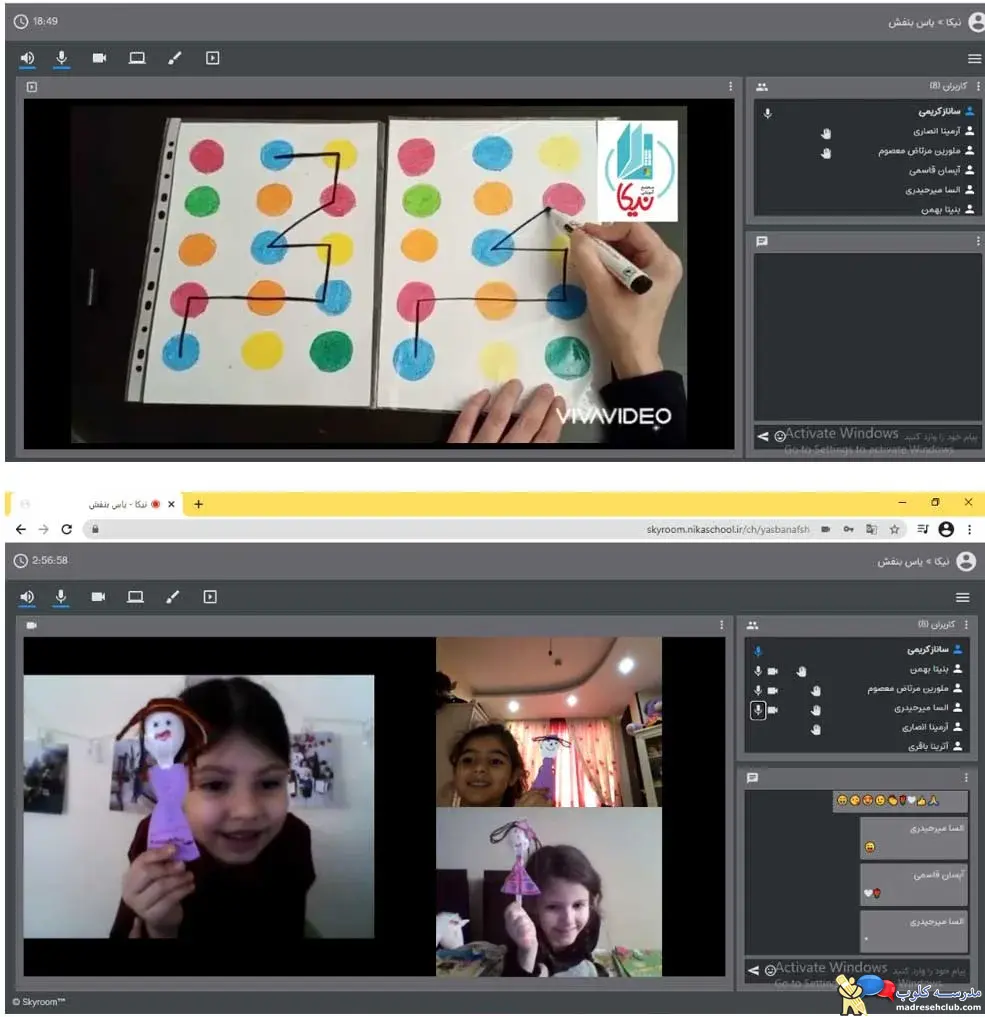985x1017 pixels.
Task: Open the Chrome profile avatar icon
Action: point(946,529)
